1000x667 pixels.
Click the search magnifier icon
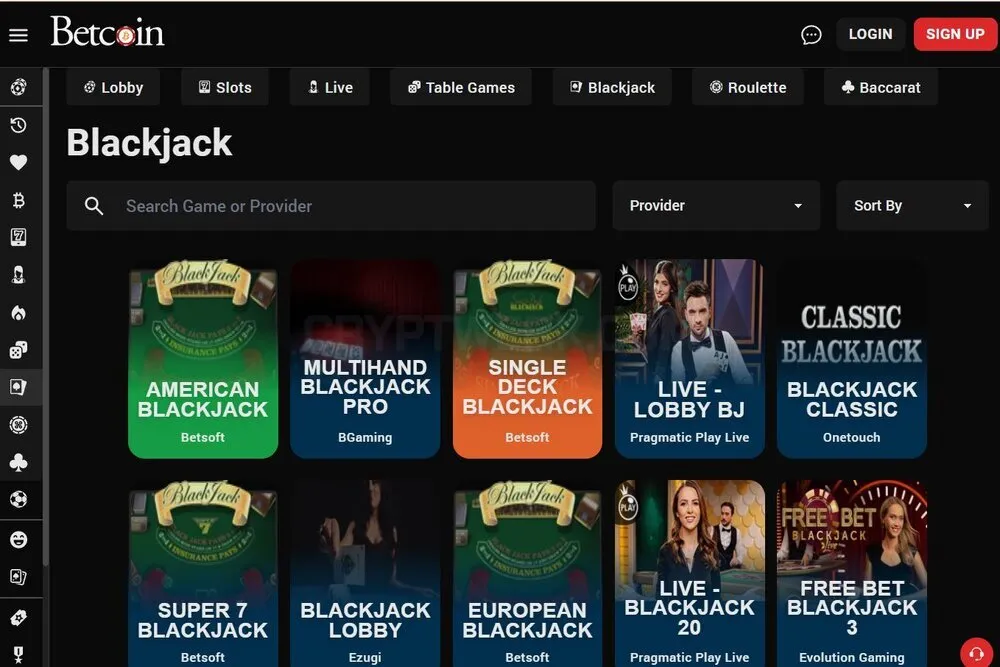94,206
